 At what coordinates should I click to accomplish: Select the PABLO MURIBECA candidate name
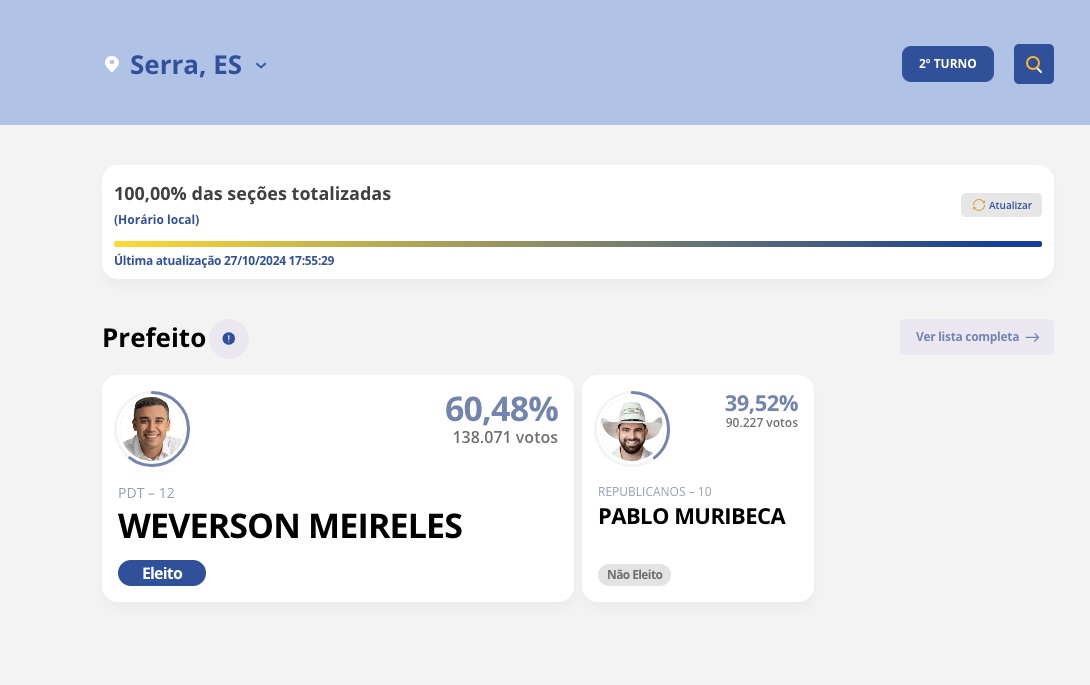(691, 516)
